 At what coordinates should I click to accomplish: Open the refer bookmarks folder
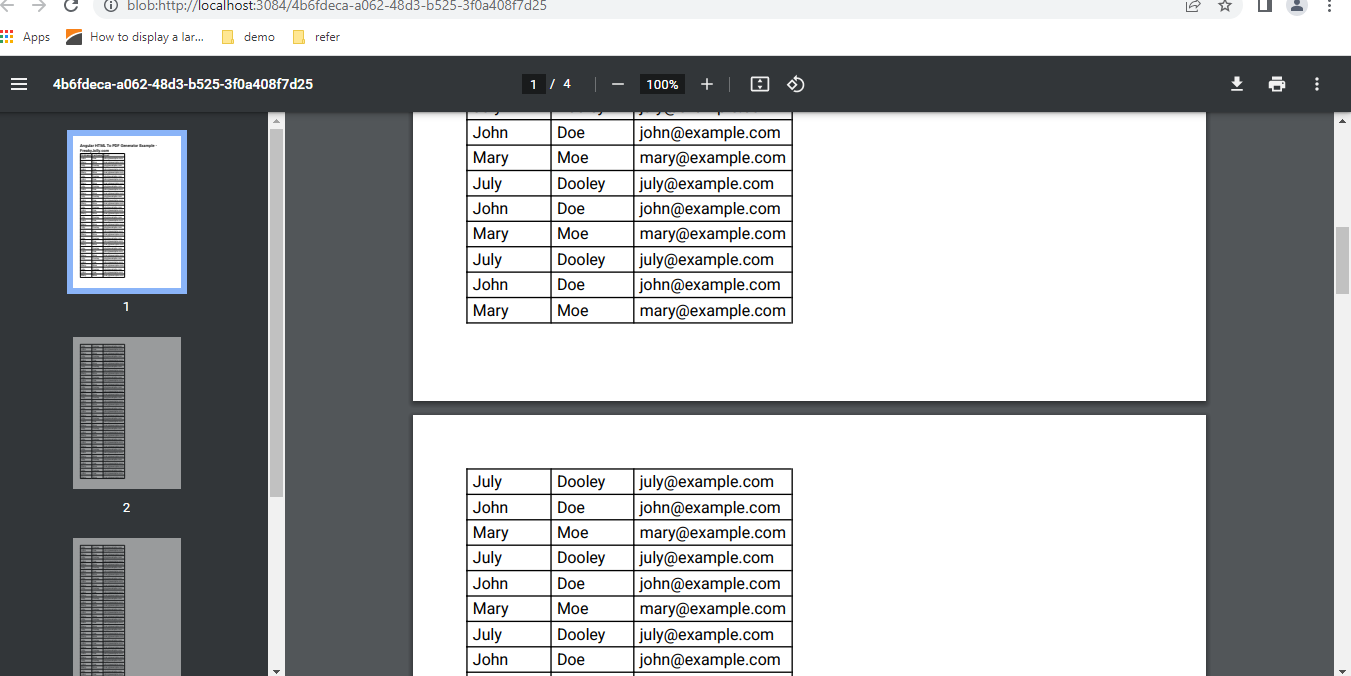[315, 36]
